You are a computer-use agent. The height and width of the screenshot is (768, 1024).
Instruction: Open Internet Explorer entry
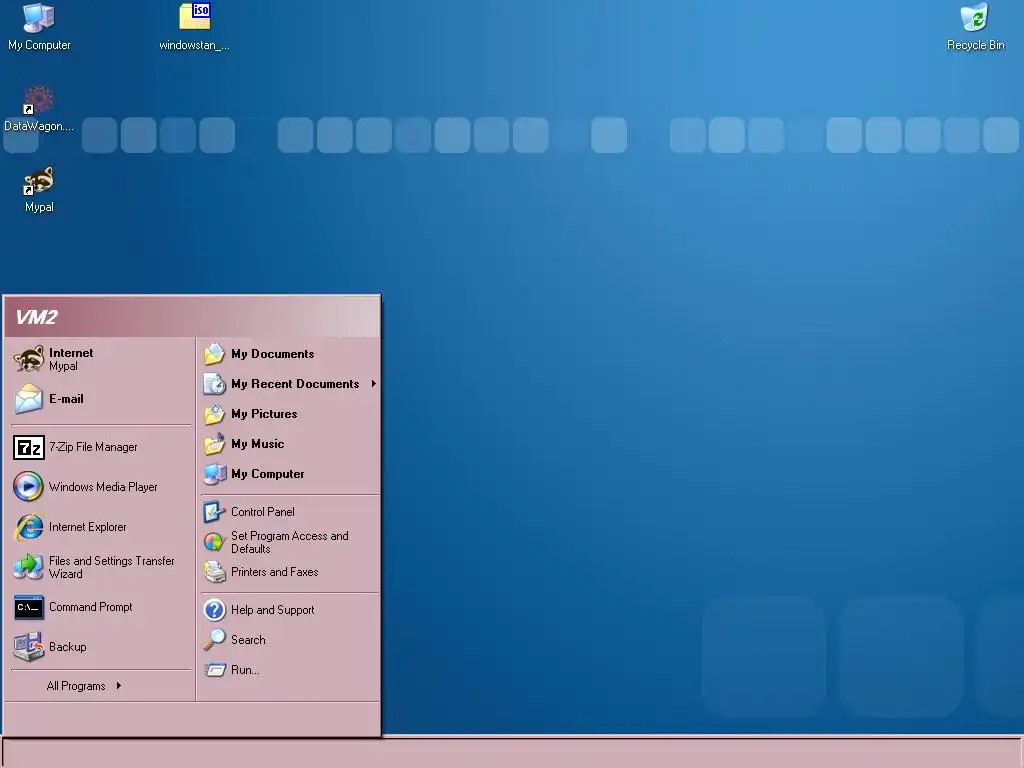tap(88, 527)
